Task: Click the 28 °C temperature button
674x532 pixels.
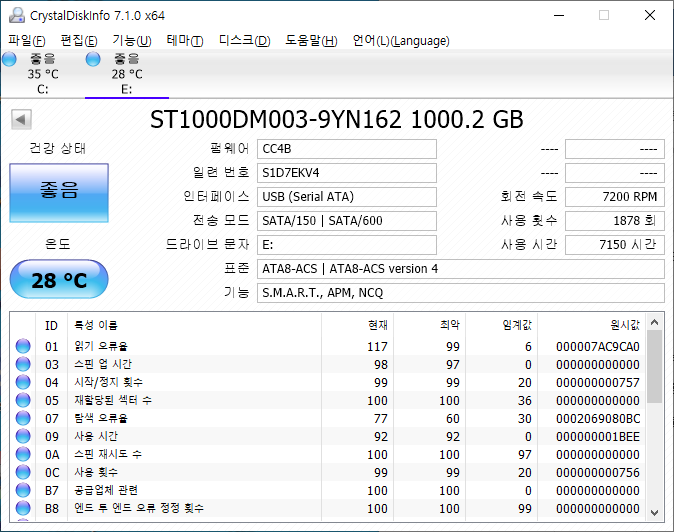Action: coord(59,279)
